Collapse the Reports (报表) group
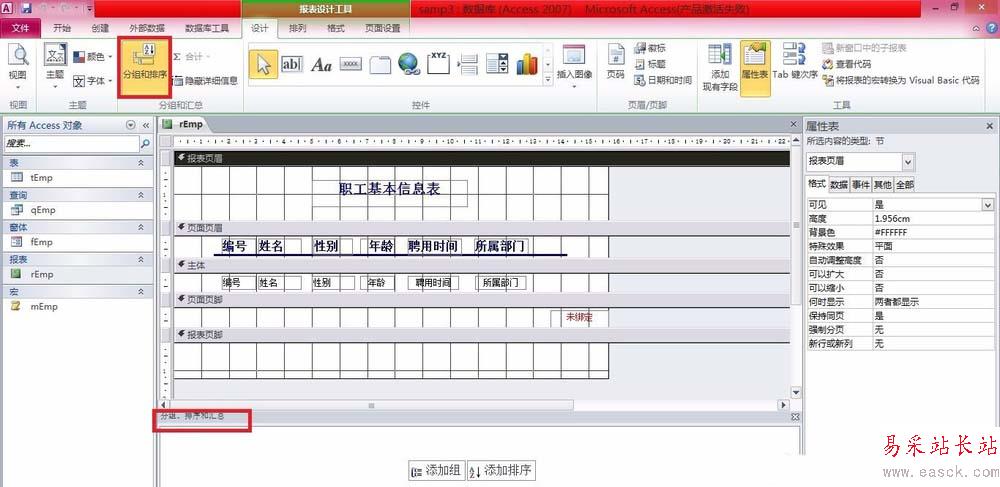This screenshot has width=1000, height=487. tap(141, 259)
